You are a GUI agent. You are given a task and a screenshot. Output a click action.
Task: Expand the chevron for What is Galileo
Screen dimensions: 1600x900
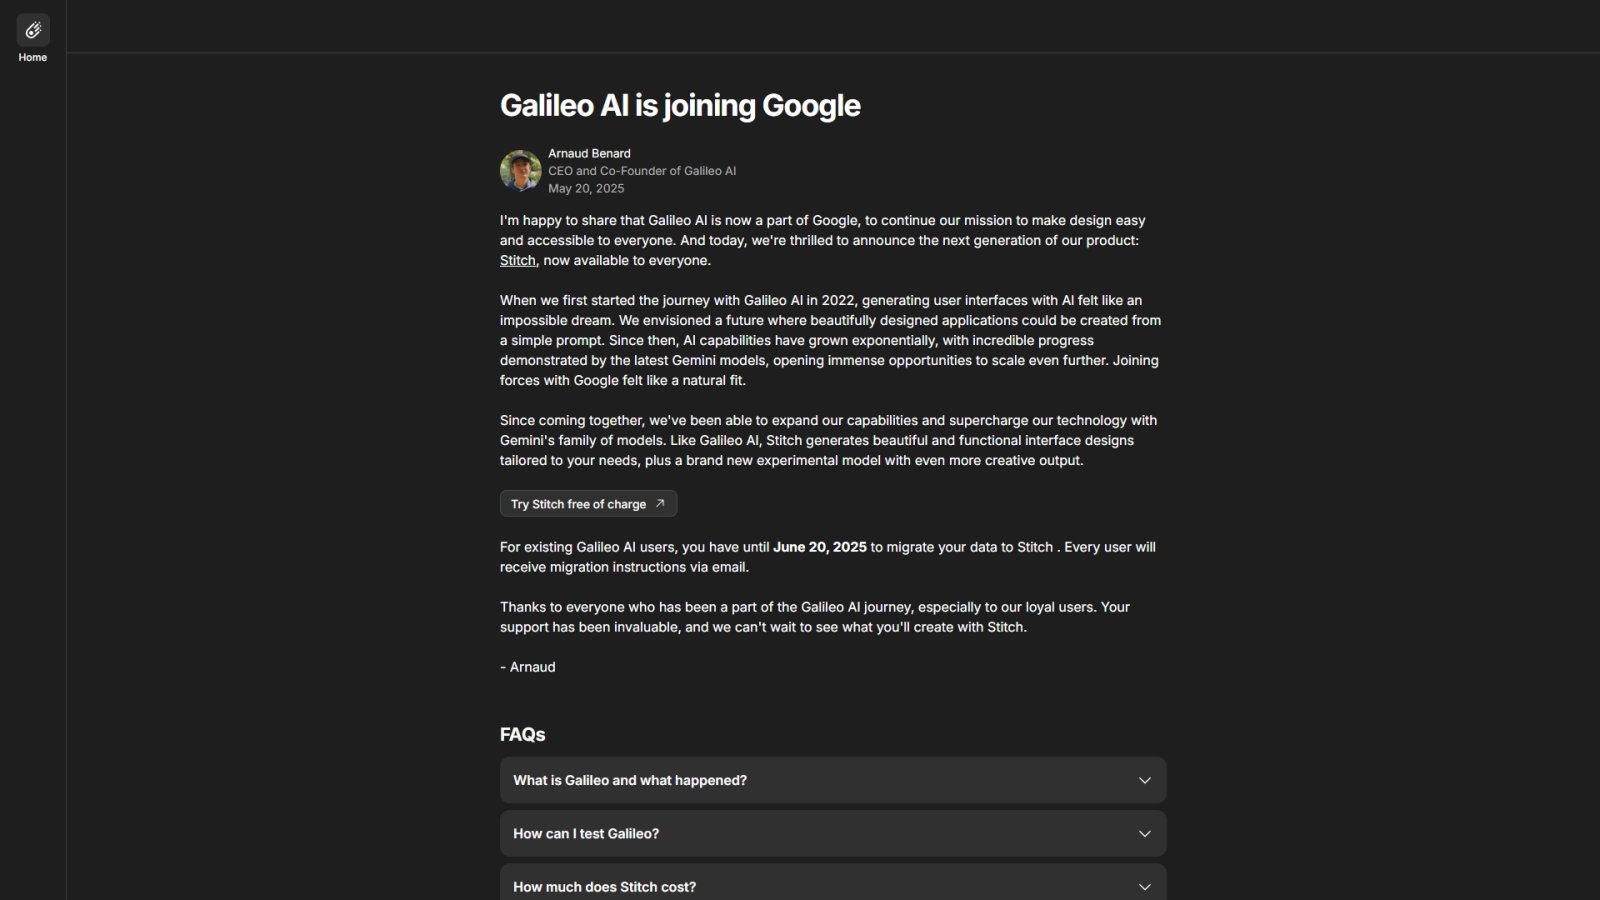1144,780
